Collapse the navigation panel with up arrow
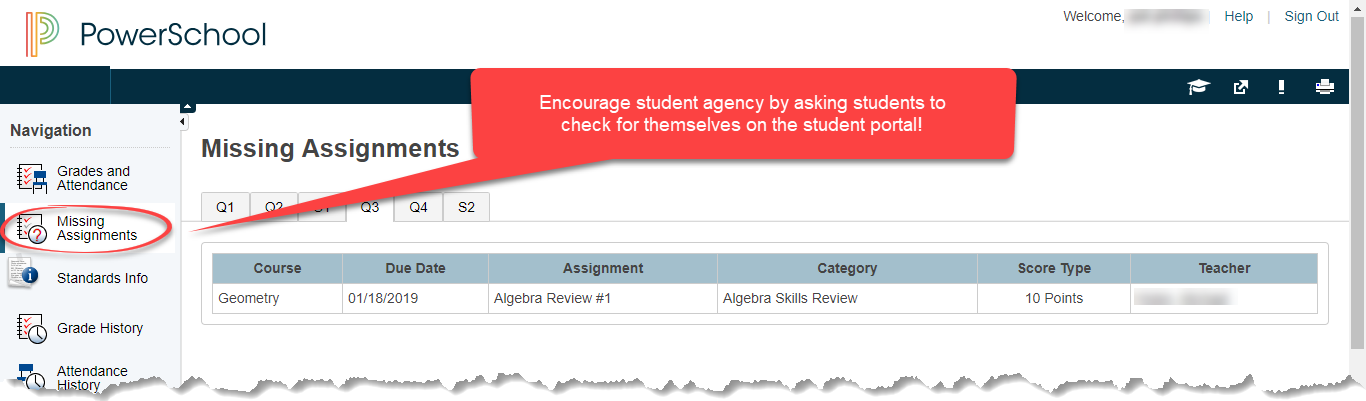1366x401 pixels. coord(187,107)
